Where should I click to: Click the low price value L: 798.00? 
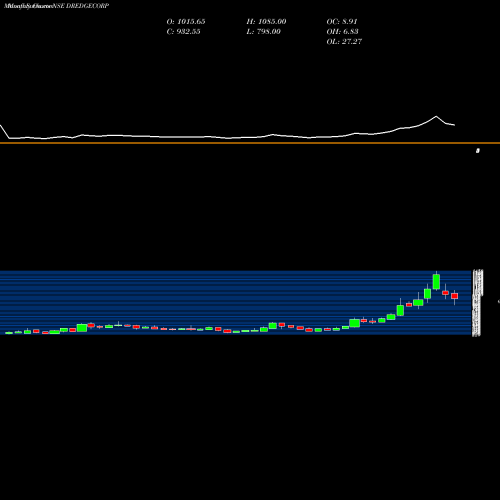click(264, 31)
